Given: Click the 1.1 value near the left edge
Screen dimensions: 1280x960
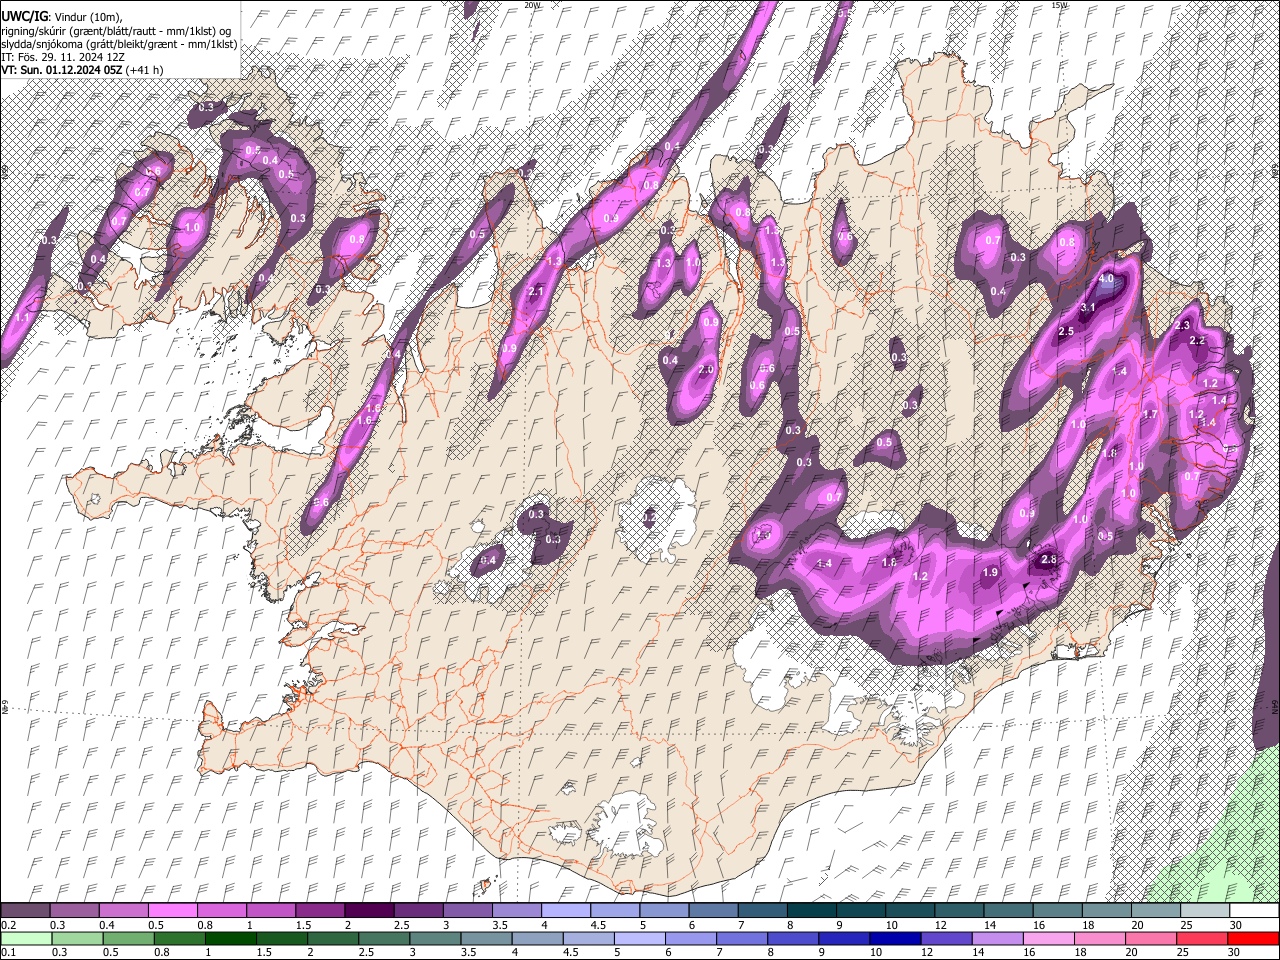Looking at the screenshot, I should (x=22, y=317).
